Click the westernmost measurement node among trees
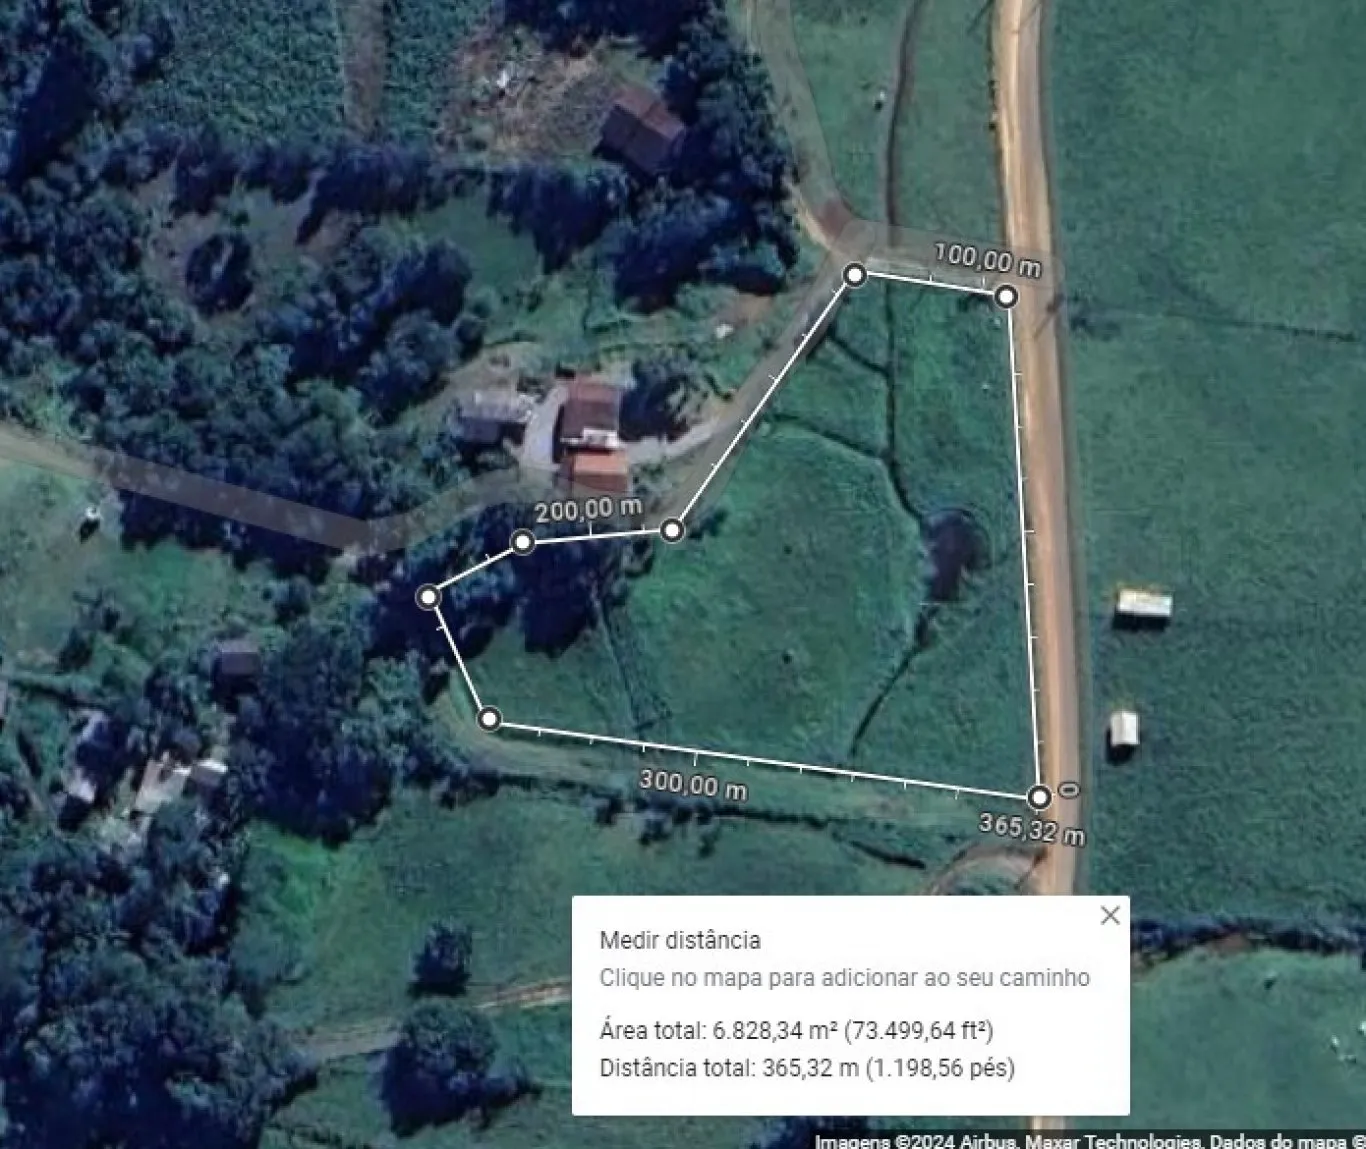This screenshot has width=1366, height=1149. click(x=429, y=597)
